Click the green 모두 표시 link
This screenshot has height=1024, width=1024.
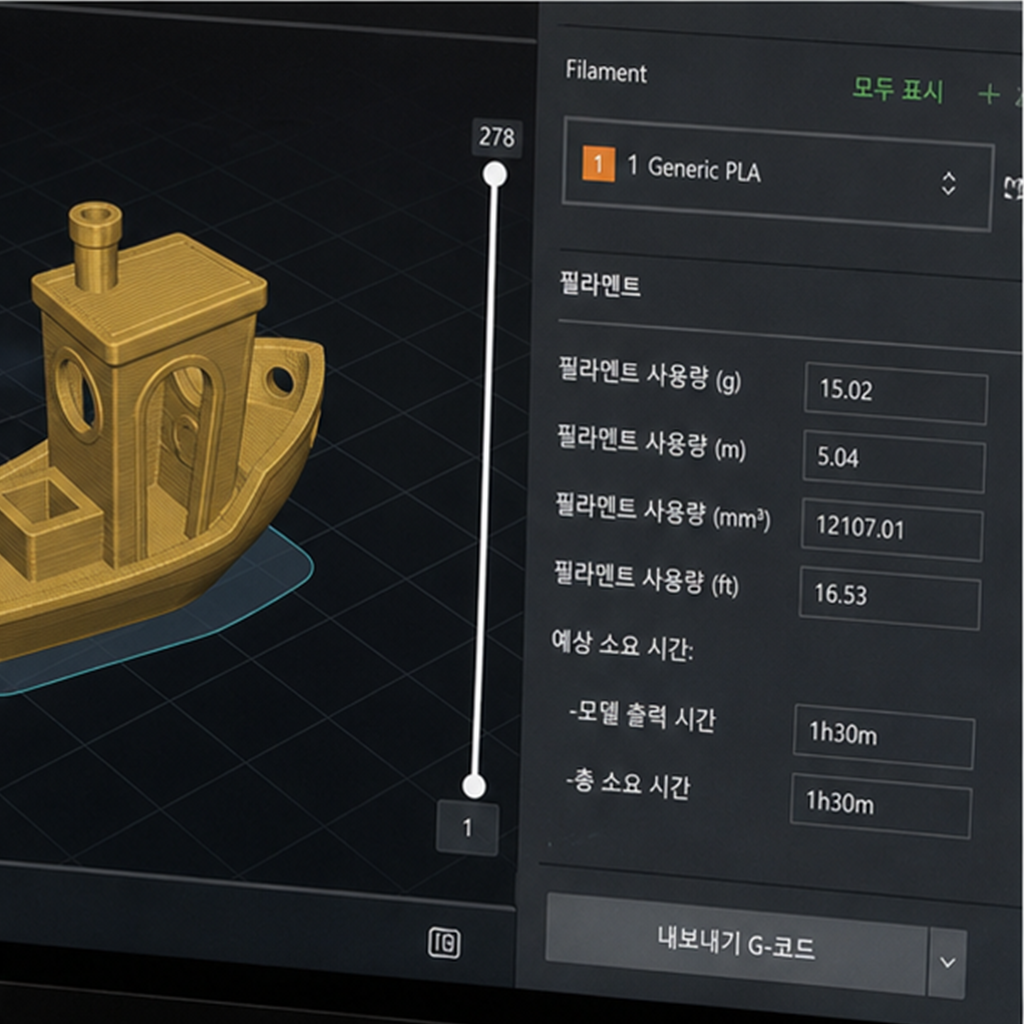898,89
